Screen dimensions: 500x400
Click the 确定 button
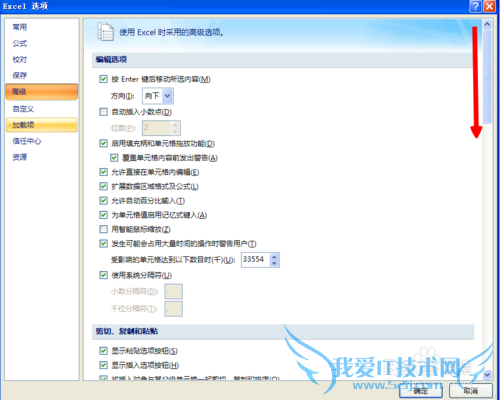[x=421, y=390]
